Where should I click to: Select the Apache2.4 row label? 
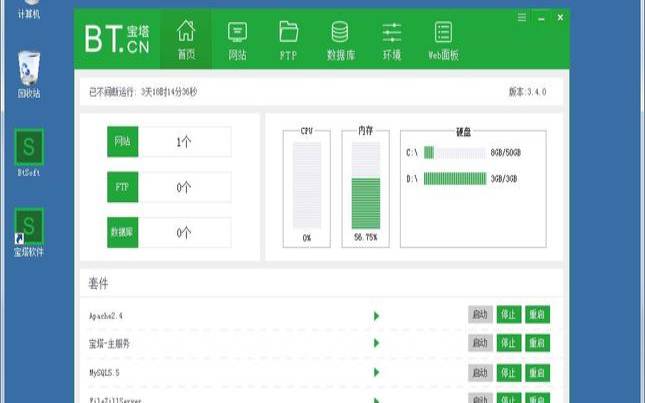click(106, 316)
